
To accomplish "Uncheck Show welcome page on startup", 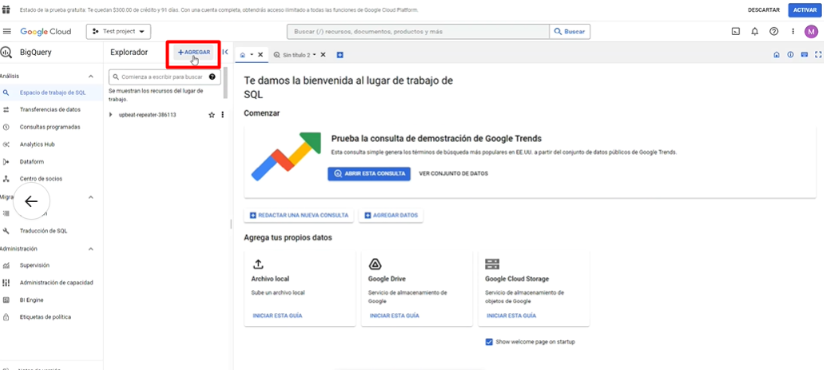I will 489,342.
